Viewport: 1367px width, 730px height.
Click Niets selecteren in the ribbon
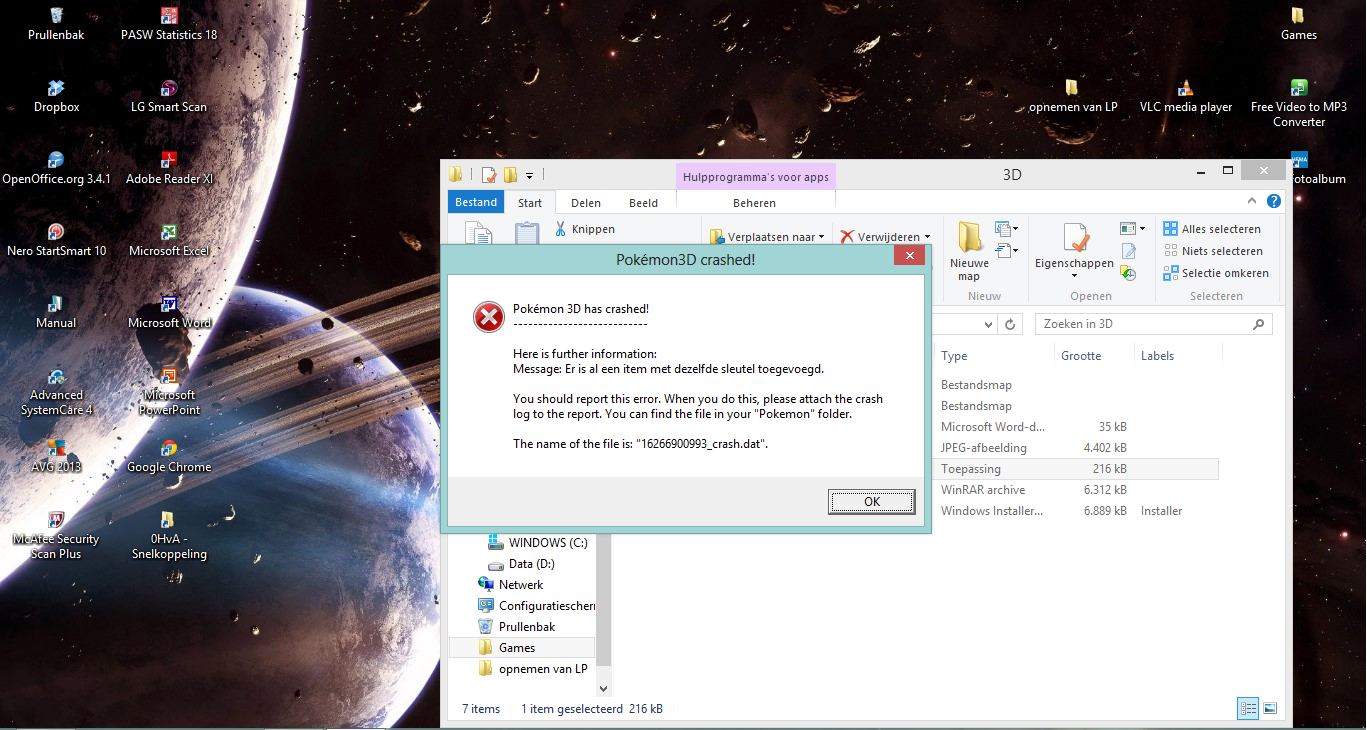coord(1213,251)
